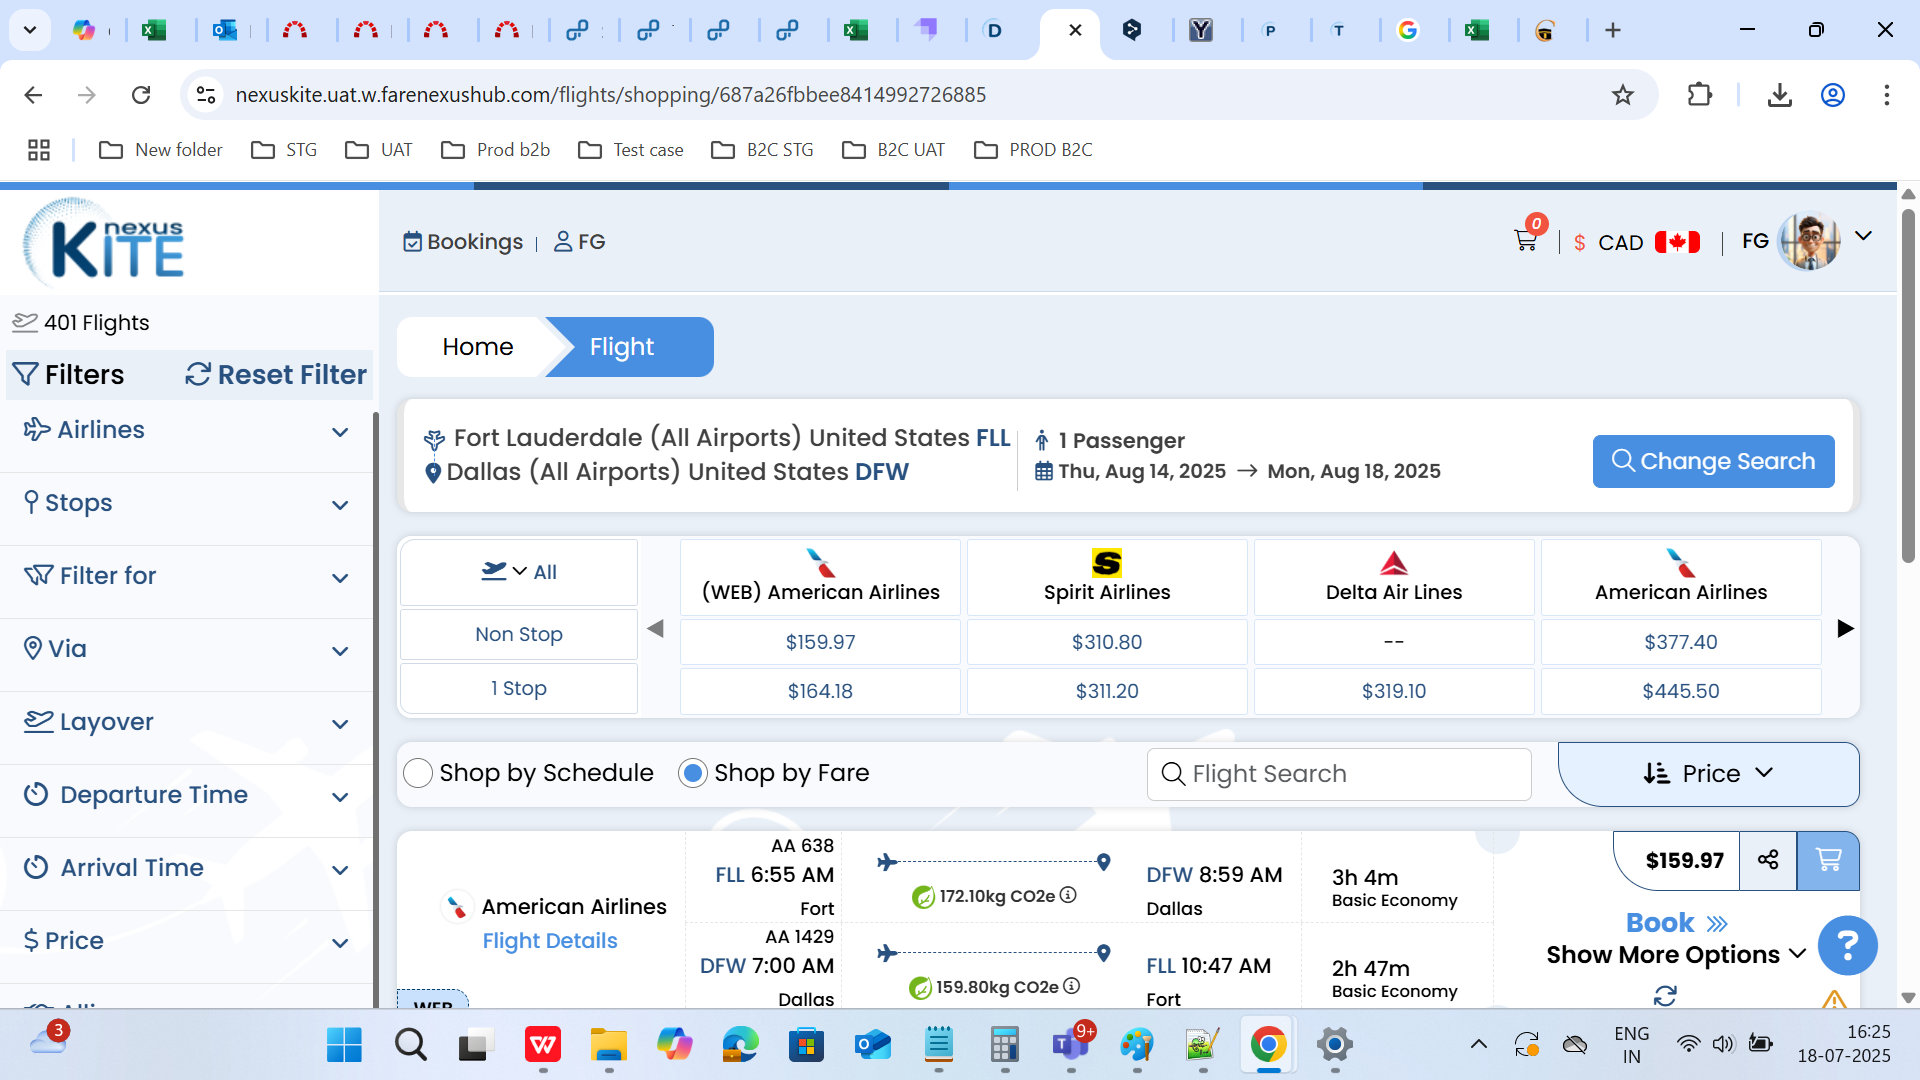Select Non Stop row in fare matrix
Image resolution: width=1920 pixels, height=1080 pixels.
519,635
